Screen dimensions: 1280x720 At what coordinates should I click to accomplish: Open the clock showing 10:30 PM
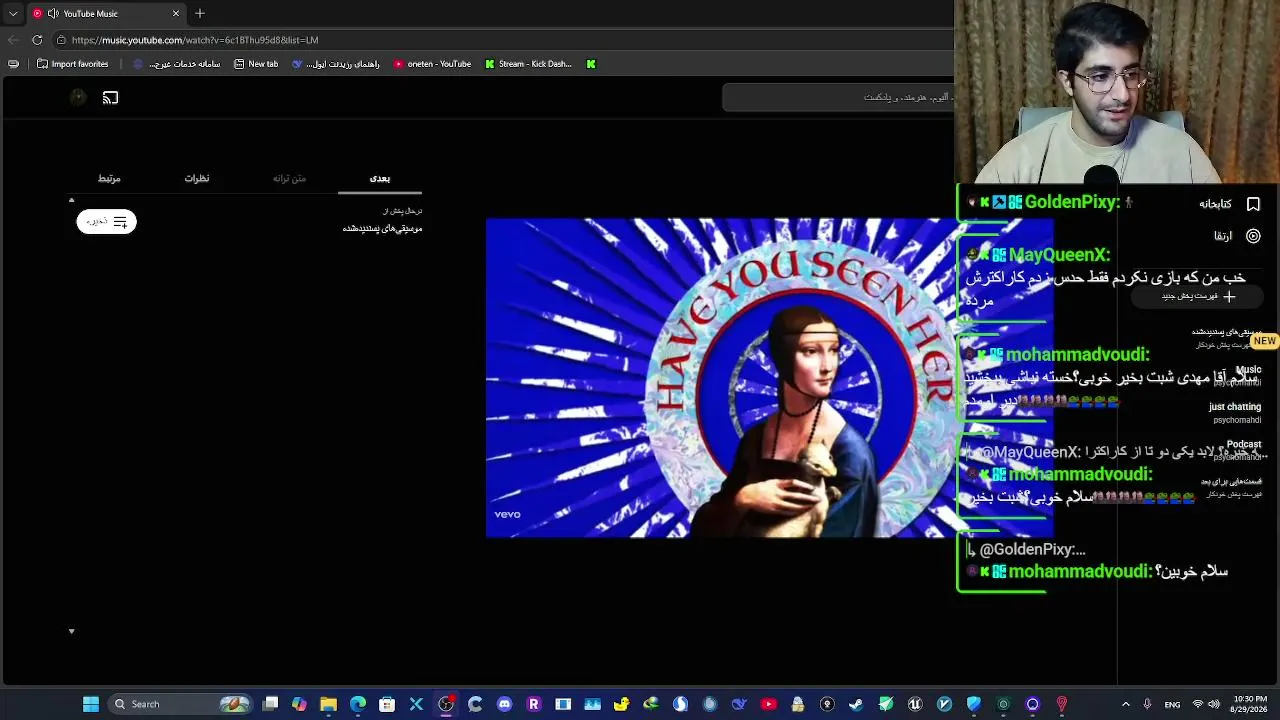pyautogui.click(x=1250, y=704)
